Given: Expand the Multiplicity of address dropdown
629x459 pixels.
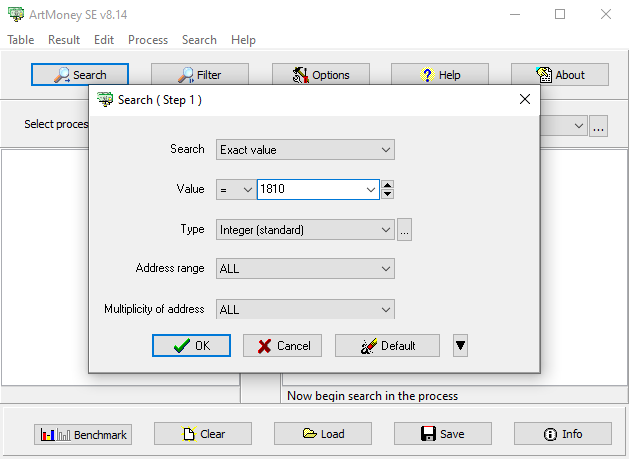Looking at the screenshot, I should (x=305, y=309).
